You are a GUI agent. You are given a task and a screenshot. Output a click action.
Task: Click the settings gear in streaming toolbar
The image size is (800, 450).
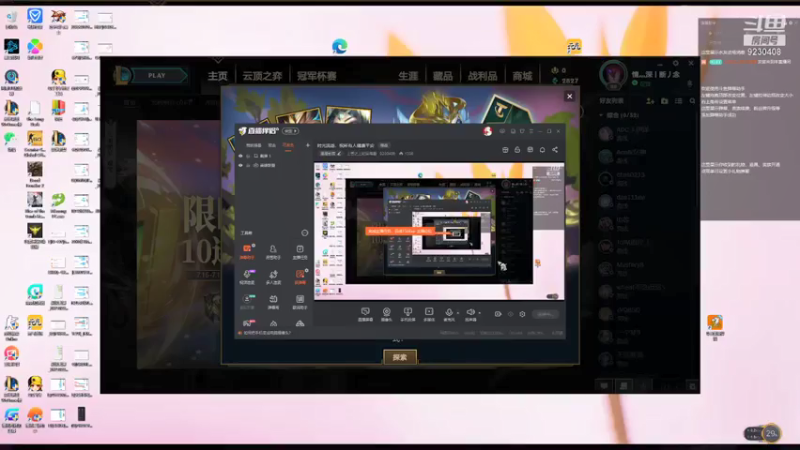522,314
